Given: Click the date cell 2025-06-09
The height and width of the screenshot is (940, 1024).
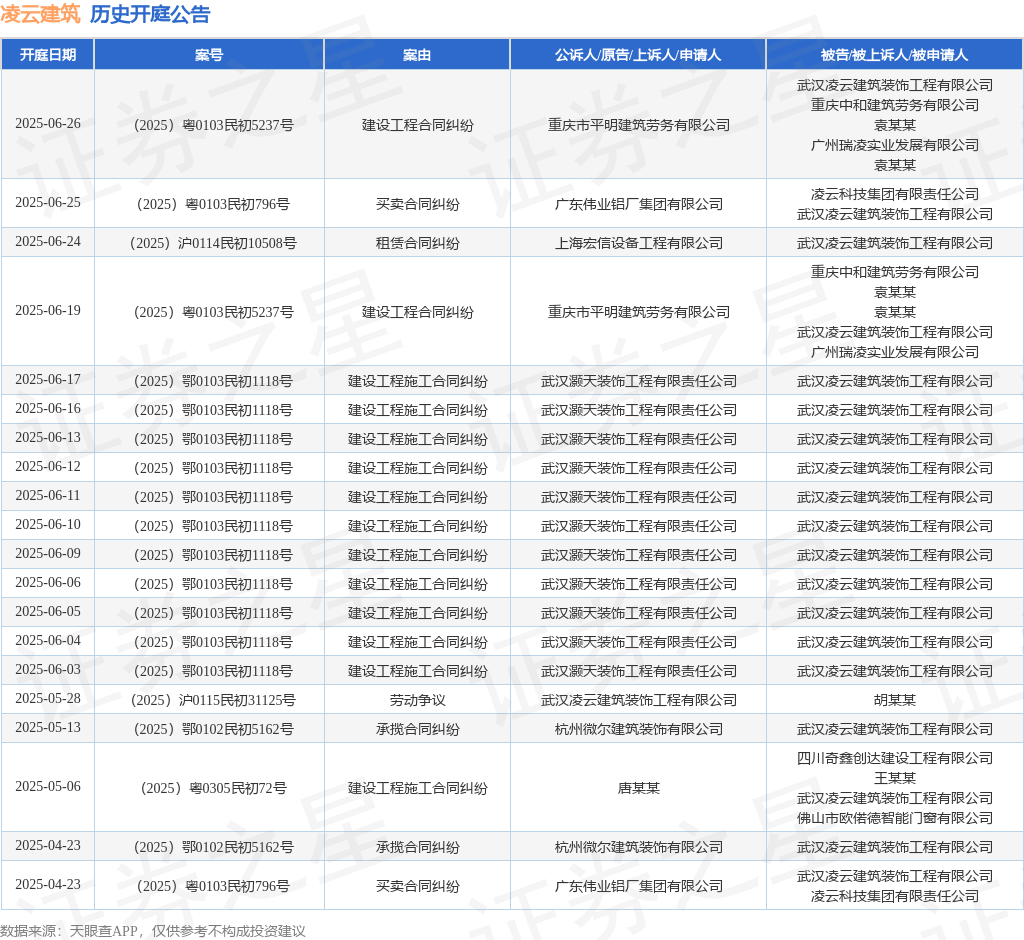Looking at the screenshot, I should click(48, 553).
